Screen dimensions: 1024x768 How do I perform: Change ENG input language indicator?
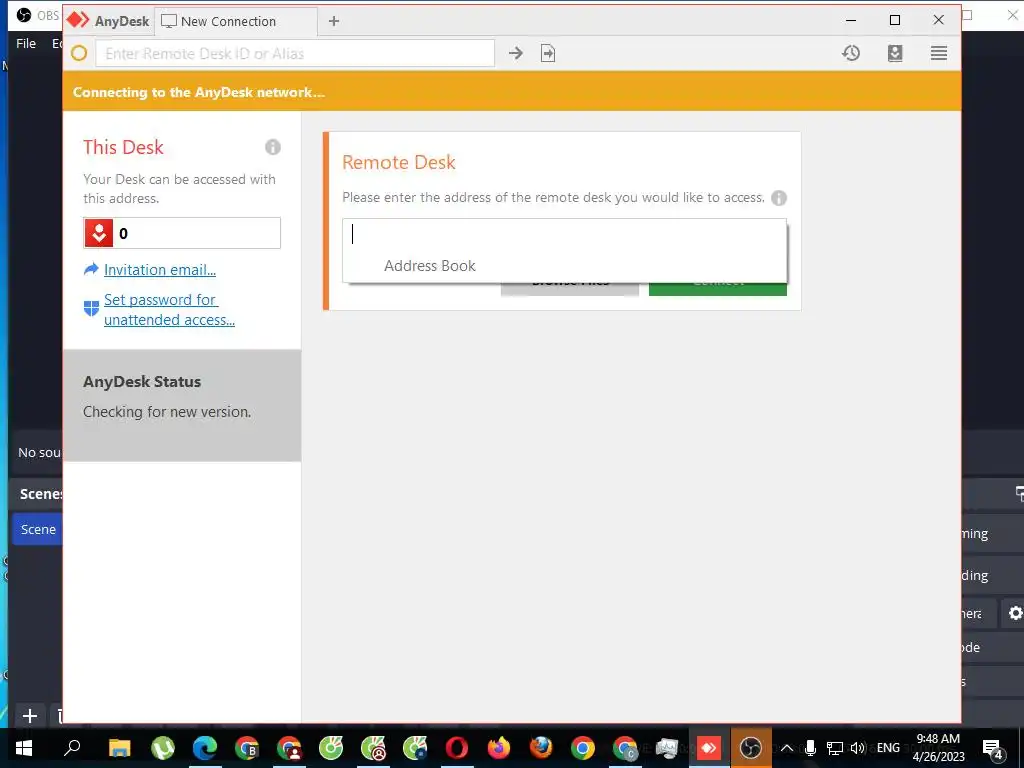coord(888,748)
